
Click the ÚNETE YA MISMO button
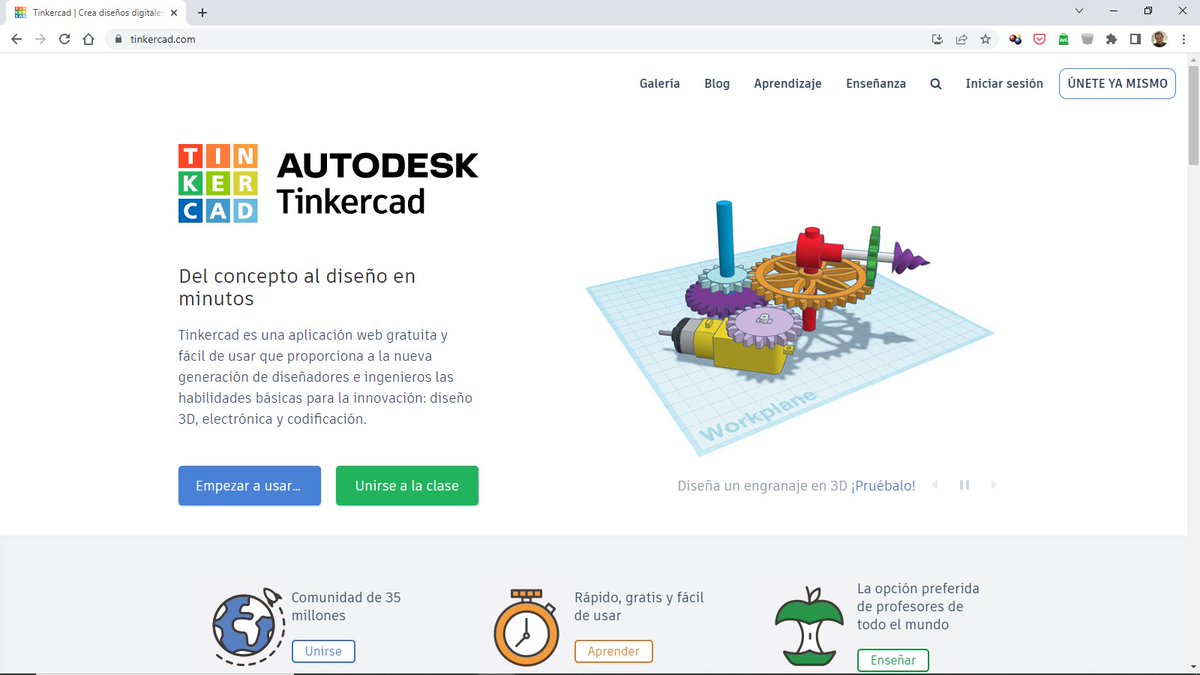coord(1117,84)
